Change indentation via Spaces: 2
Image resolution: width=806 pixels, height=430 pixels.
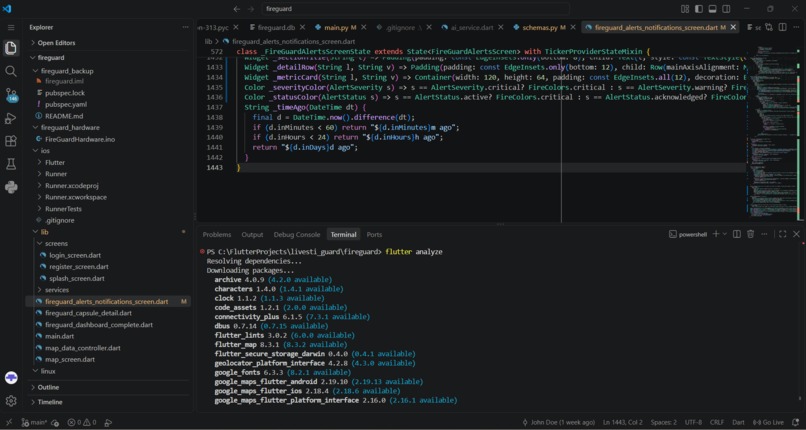665,422
